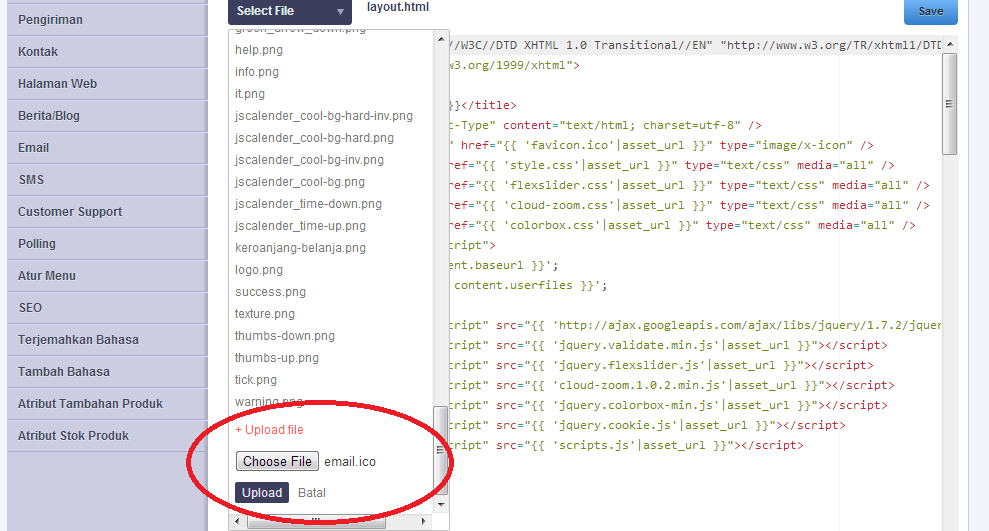The image size is (989, 531).
Task: Open Customer Support menu item
Action: tap(70, 212)
